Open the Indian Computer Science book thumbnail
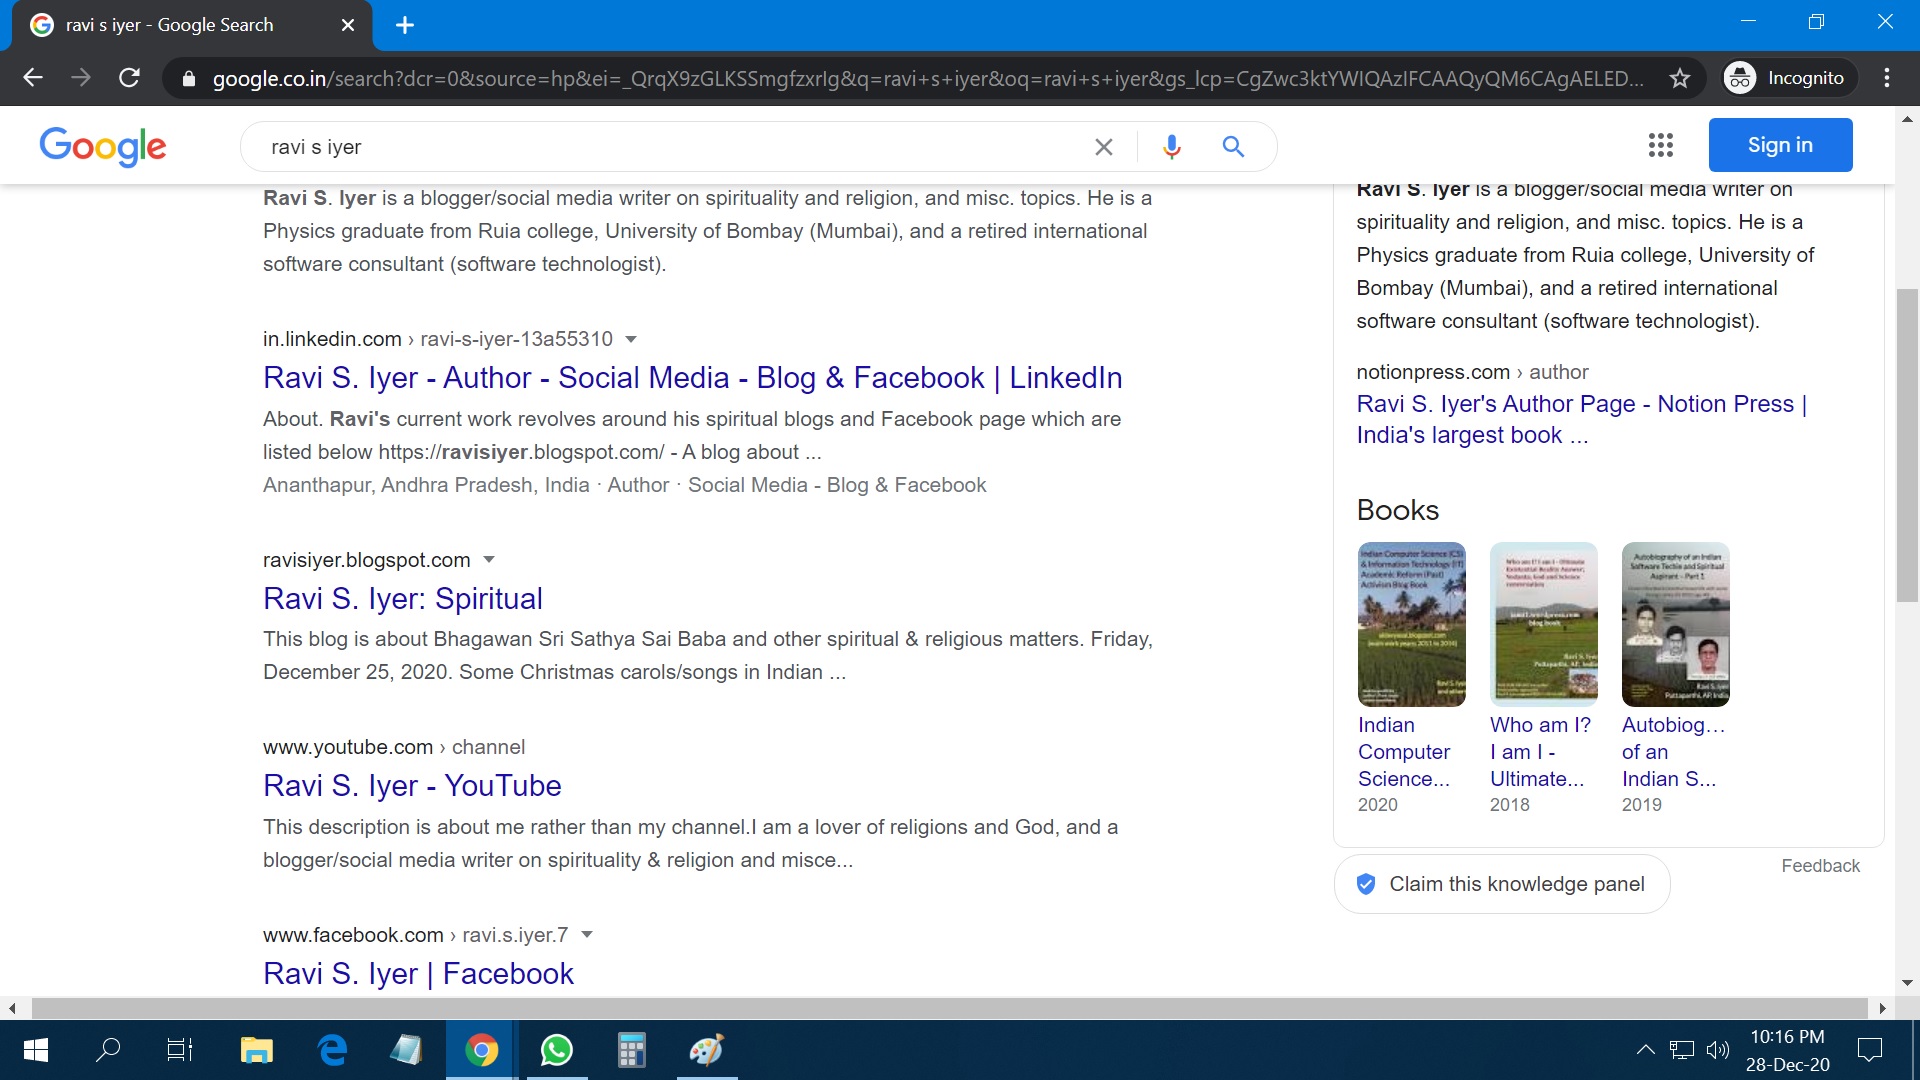 click(1410, 624)
